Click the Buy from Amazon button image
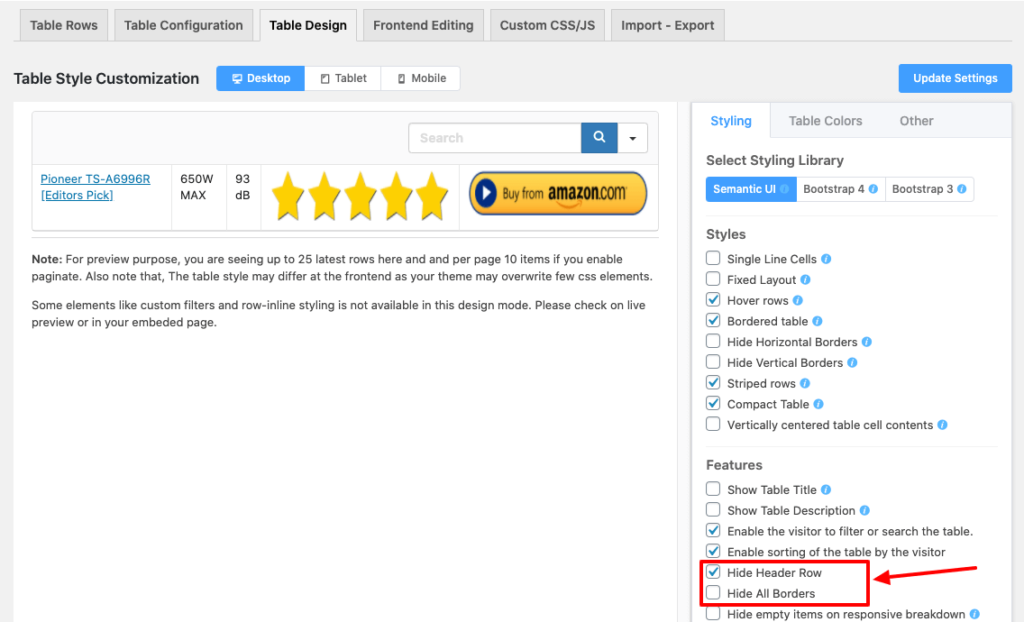Screen dimensions: 1024x622 558,193
